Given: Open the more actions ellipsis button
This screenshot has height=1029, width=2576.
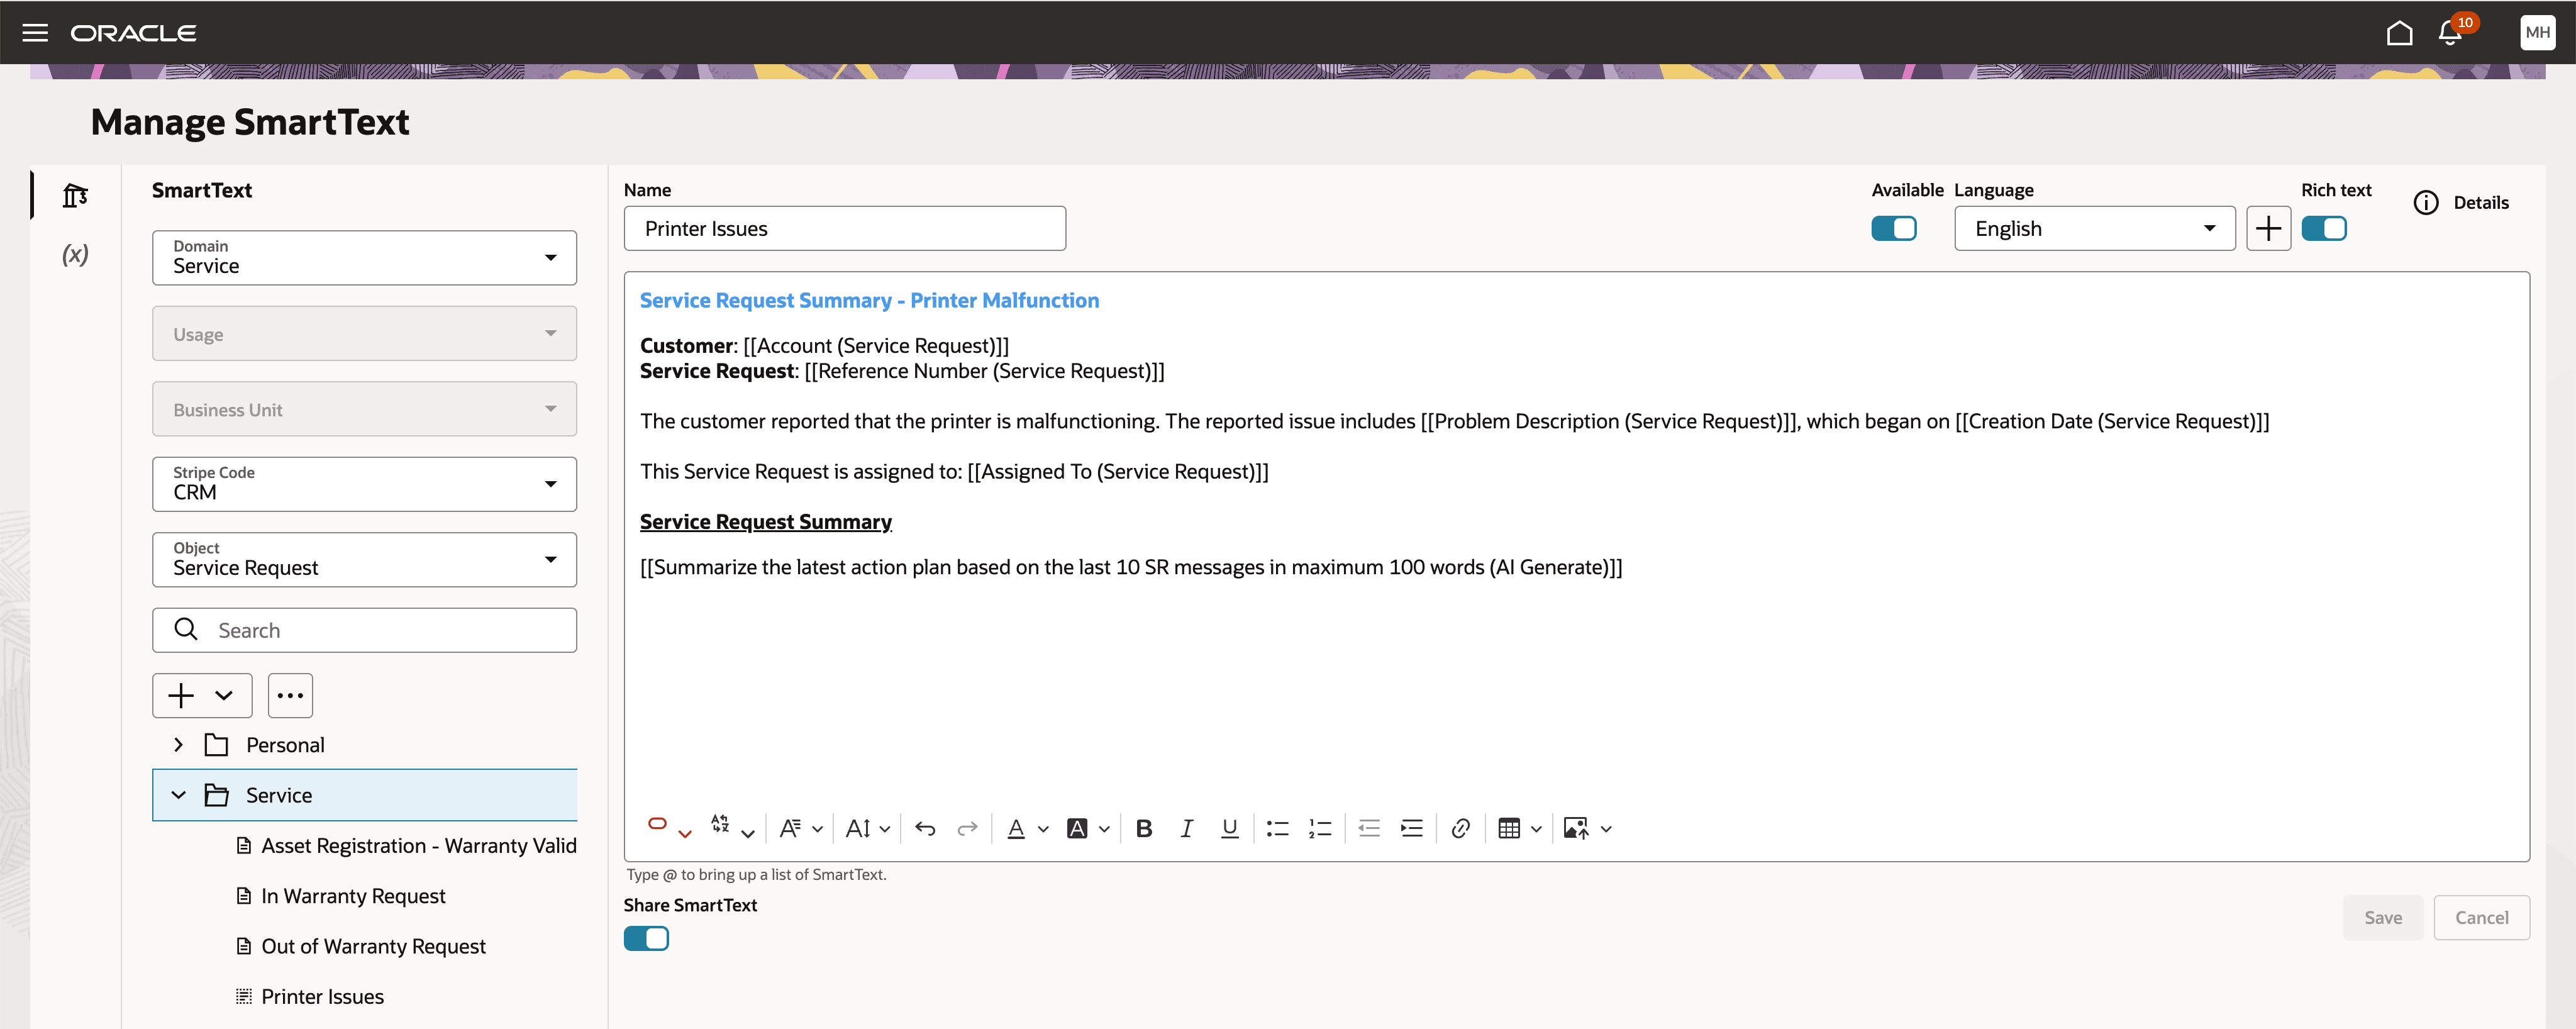Looking at the screenshot, I should pos(290,695).
